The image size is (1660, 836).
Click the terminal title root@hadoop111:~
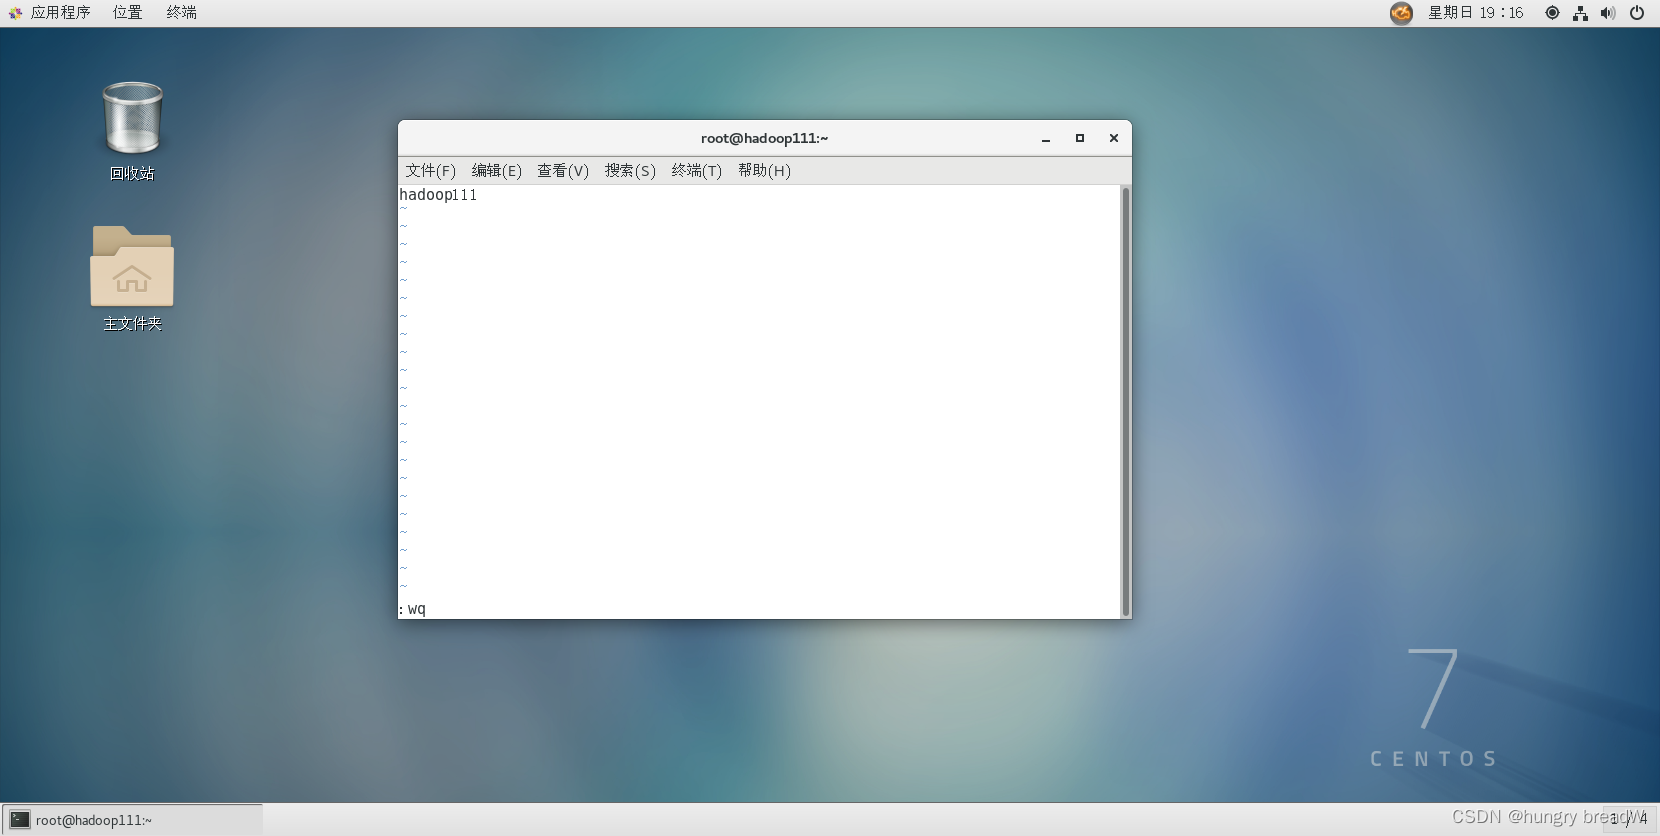pos(764,138)
